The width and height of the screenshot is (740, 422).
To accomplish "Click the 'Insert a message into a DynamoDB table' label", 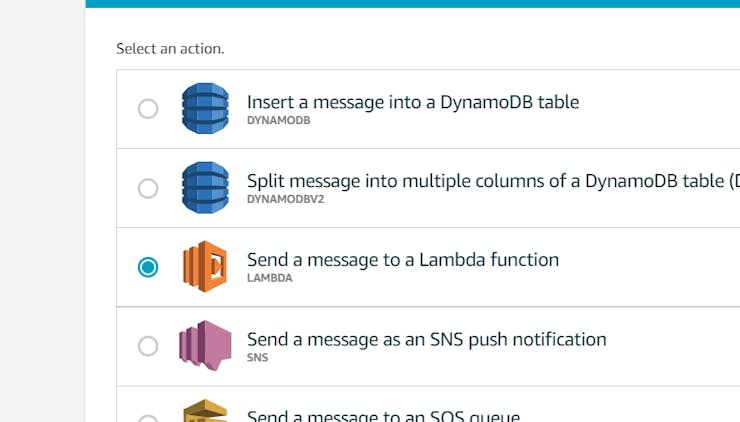I will [x=412, y=102].
